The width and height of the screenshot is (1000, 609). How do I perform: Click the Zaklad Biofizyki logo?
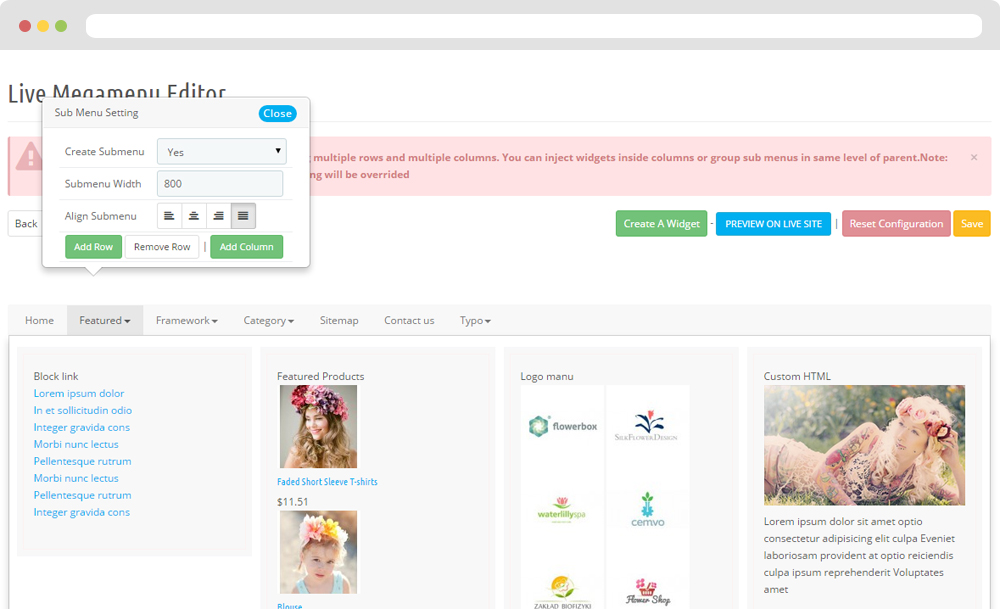[562, 592]
